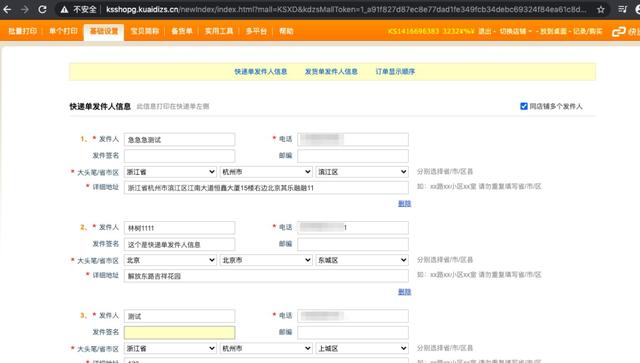The image size is (640, 363).
Task: Open the 单个打印 tab
Action: [x=63, y=31]
